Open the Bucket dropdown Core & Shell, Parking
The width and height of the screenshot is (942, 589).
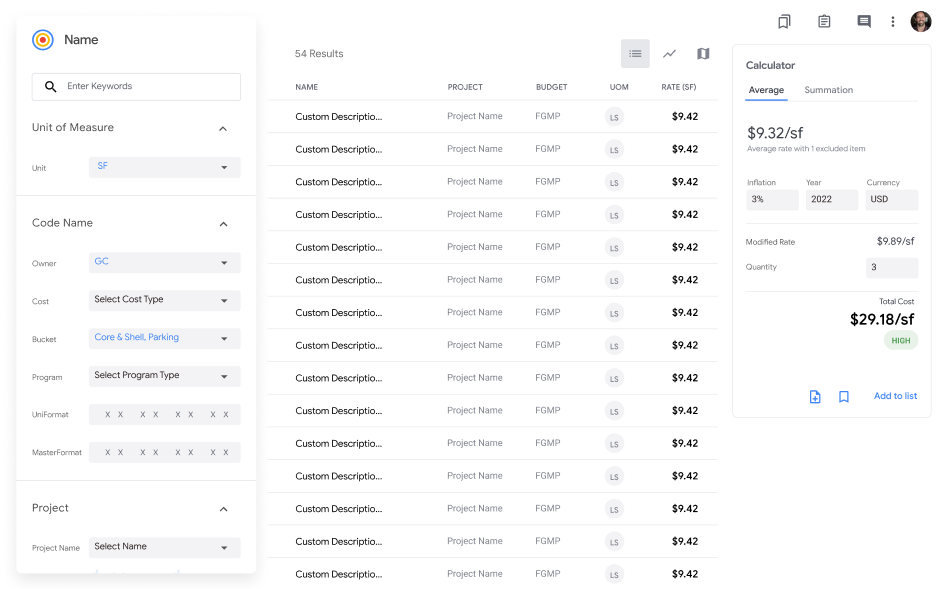click(165, 338)
